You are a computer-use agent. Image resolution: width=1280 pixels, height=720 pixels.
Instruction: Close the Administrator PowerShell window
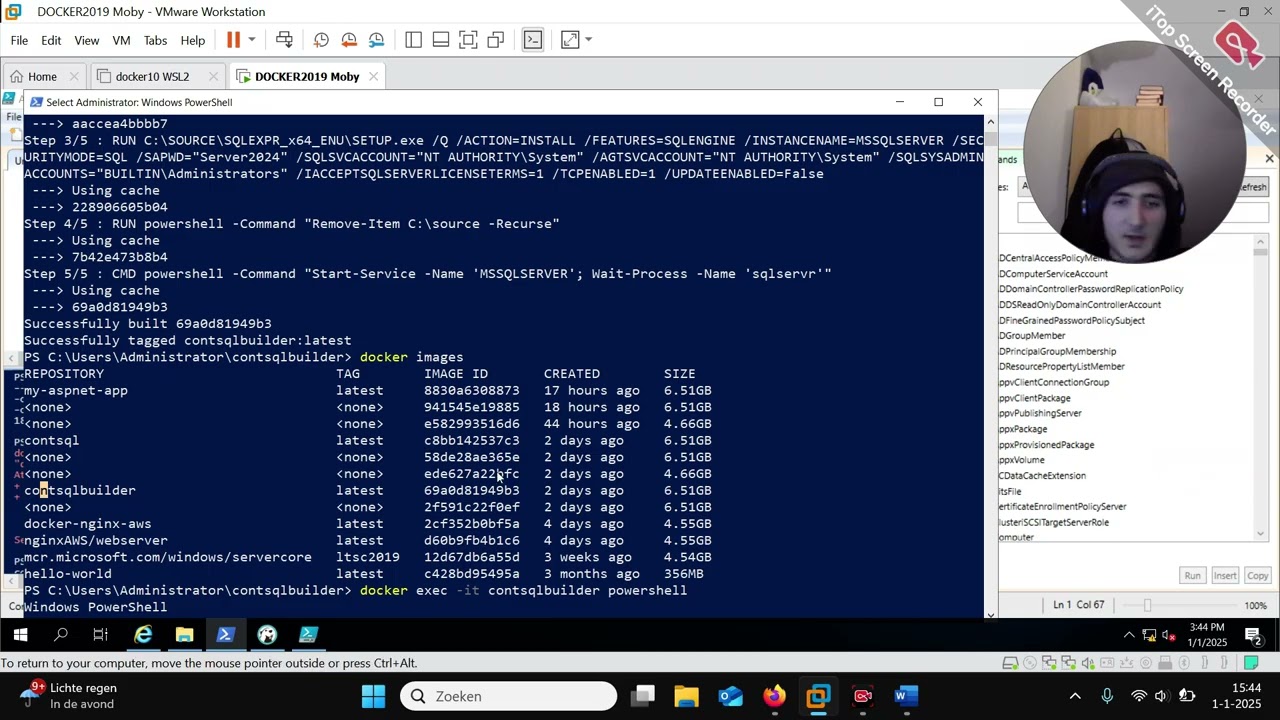click(978, 102)
